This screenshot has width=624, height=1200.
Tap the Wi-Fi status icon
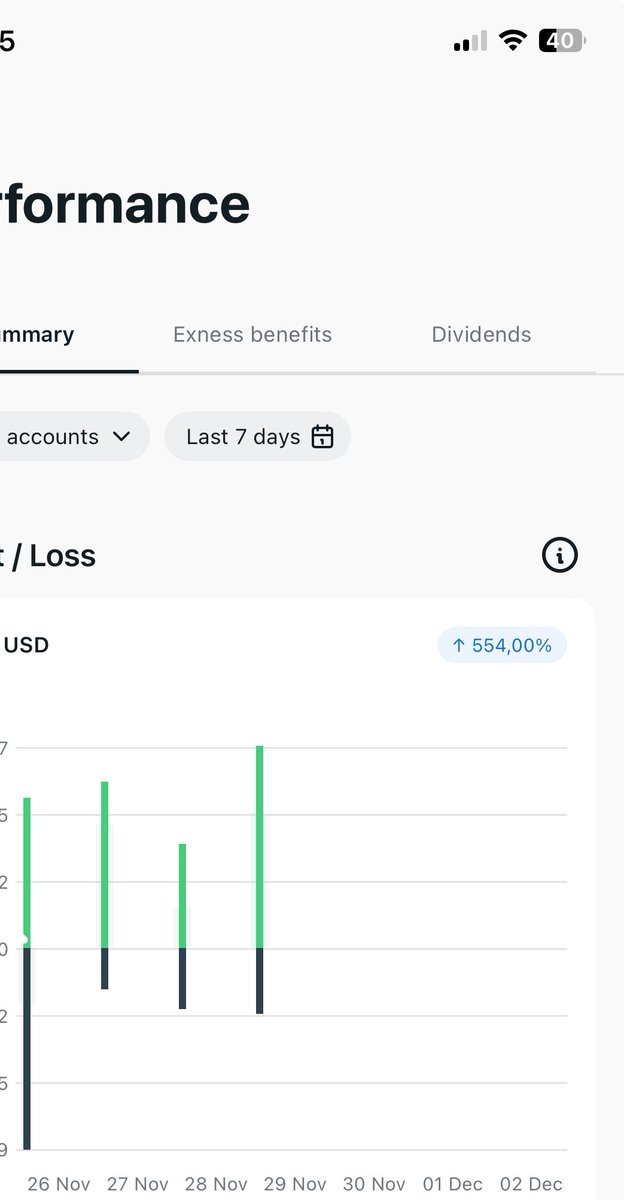[x=513, y=41]
